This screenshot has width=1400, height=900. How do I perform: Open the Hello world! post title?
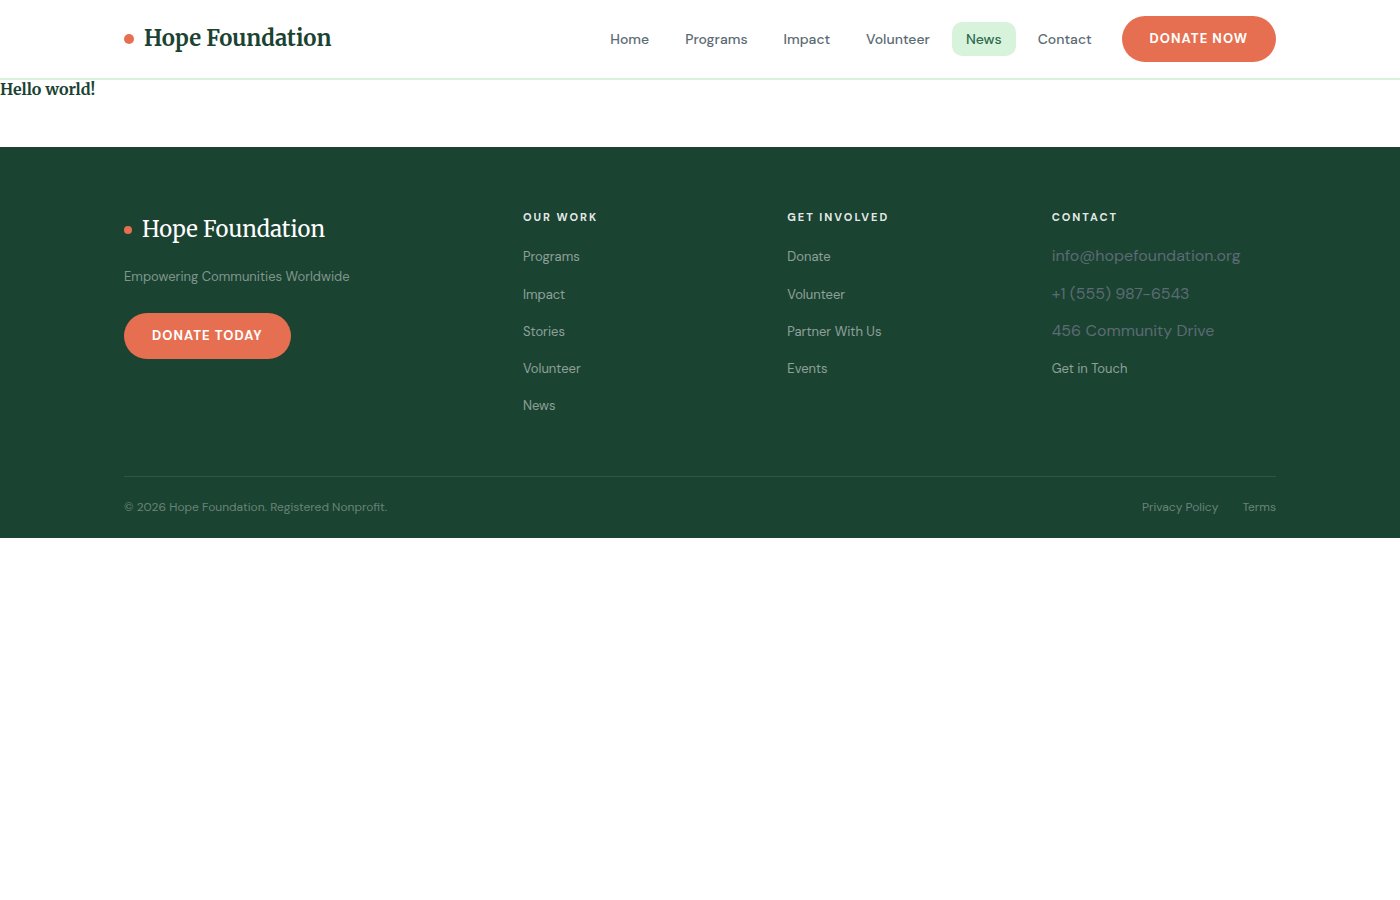(48, 89)
